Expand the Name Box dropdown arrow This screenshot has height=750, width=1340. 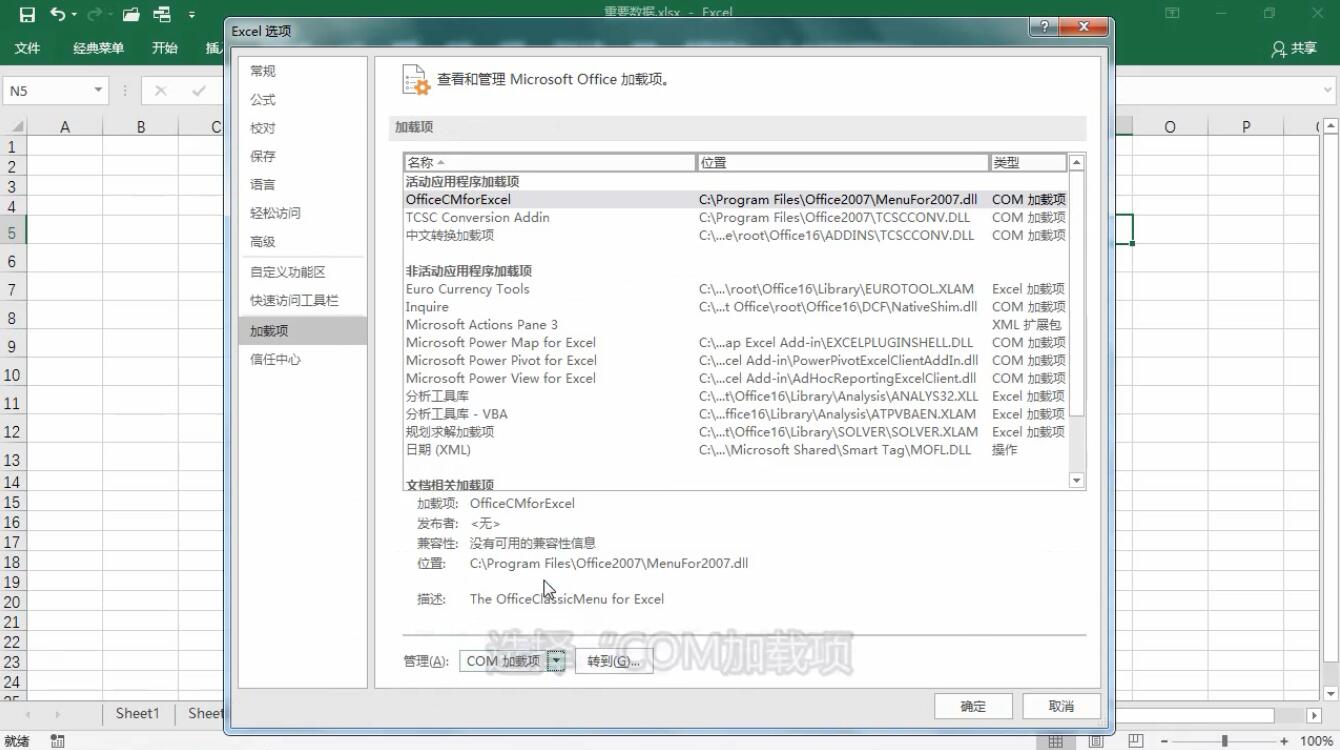click(98, 90)
